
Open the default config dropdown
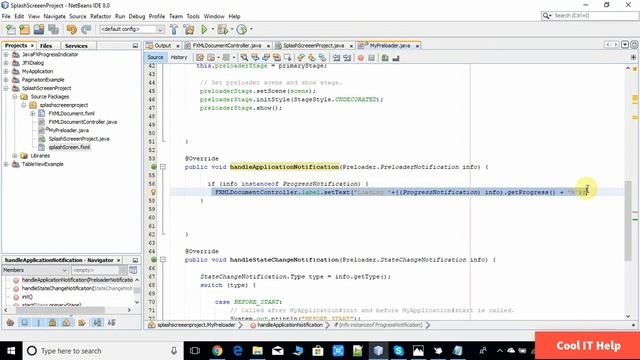pyautogui.click(x=160, y=29)
